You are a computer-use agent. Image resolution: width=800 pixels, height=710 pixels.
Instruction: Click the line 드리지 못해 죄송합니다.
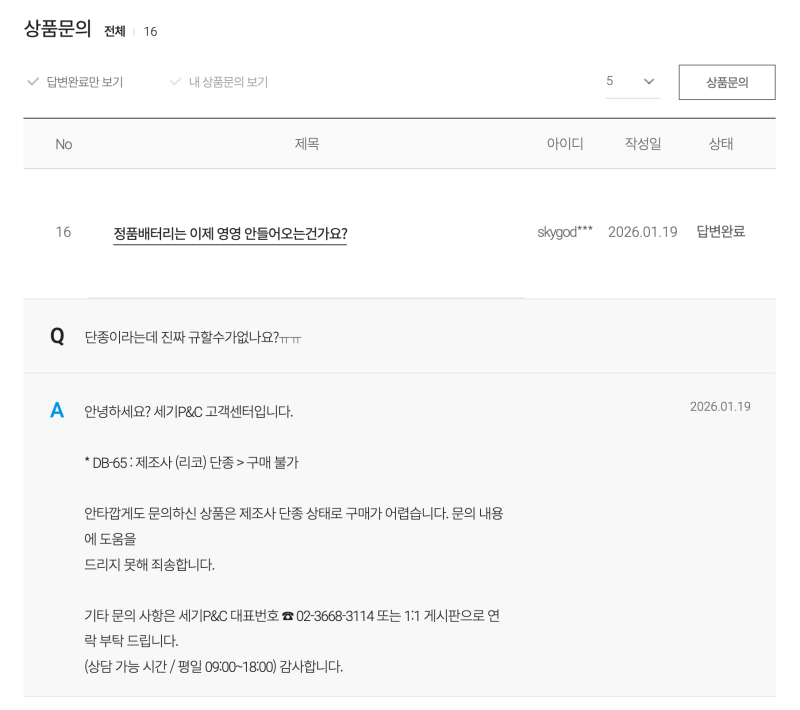(149, 565)
